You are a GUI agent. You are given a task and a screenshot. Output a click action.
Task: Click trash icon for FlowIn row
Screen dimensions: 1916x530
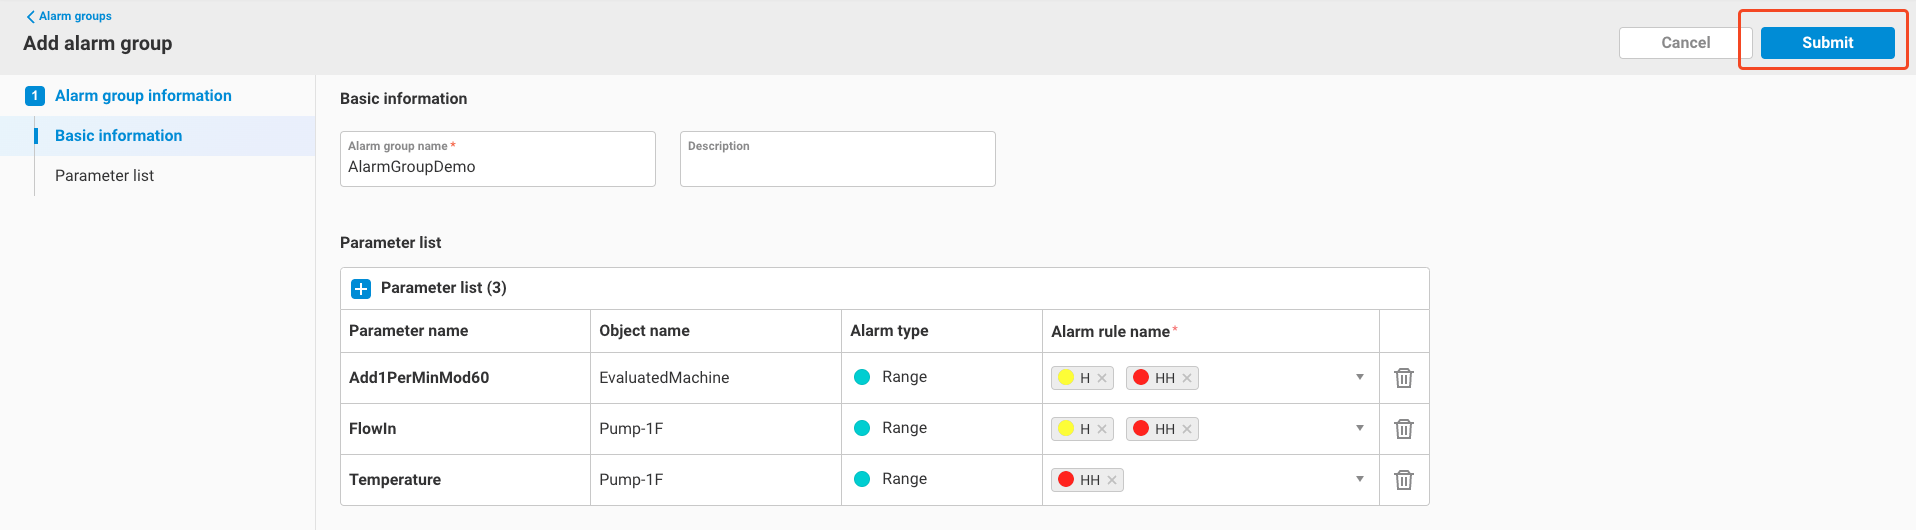(x=1404, y=429)
